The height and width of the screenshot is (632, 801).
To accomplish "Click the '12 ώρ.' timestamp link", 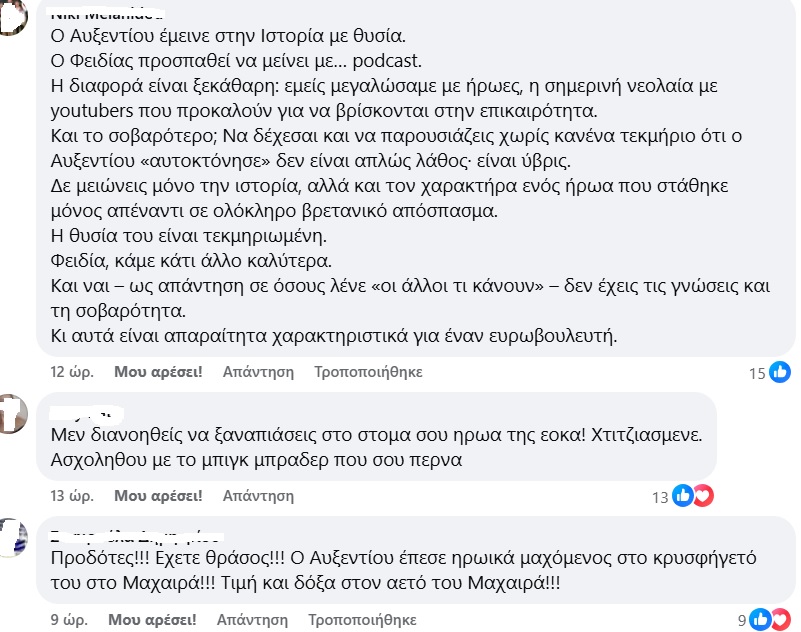I will [x=72, y=372].
